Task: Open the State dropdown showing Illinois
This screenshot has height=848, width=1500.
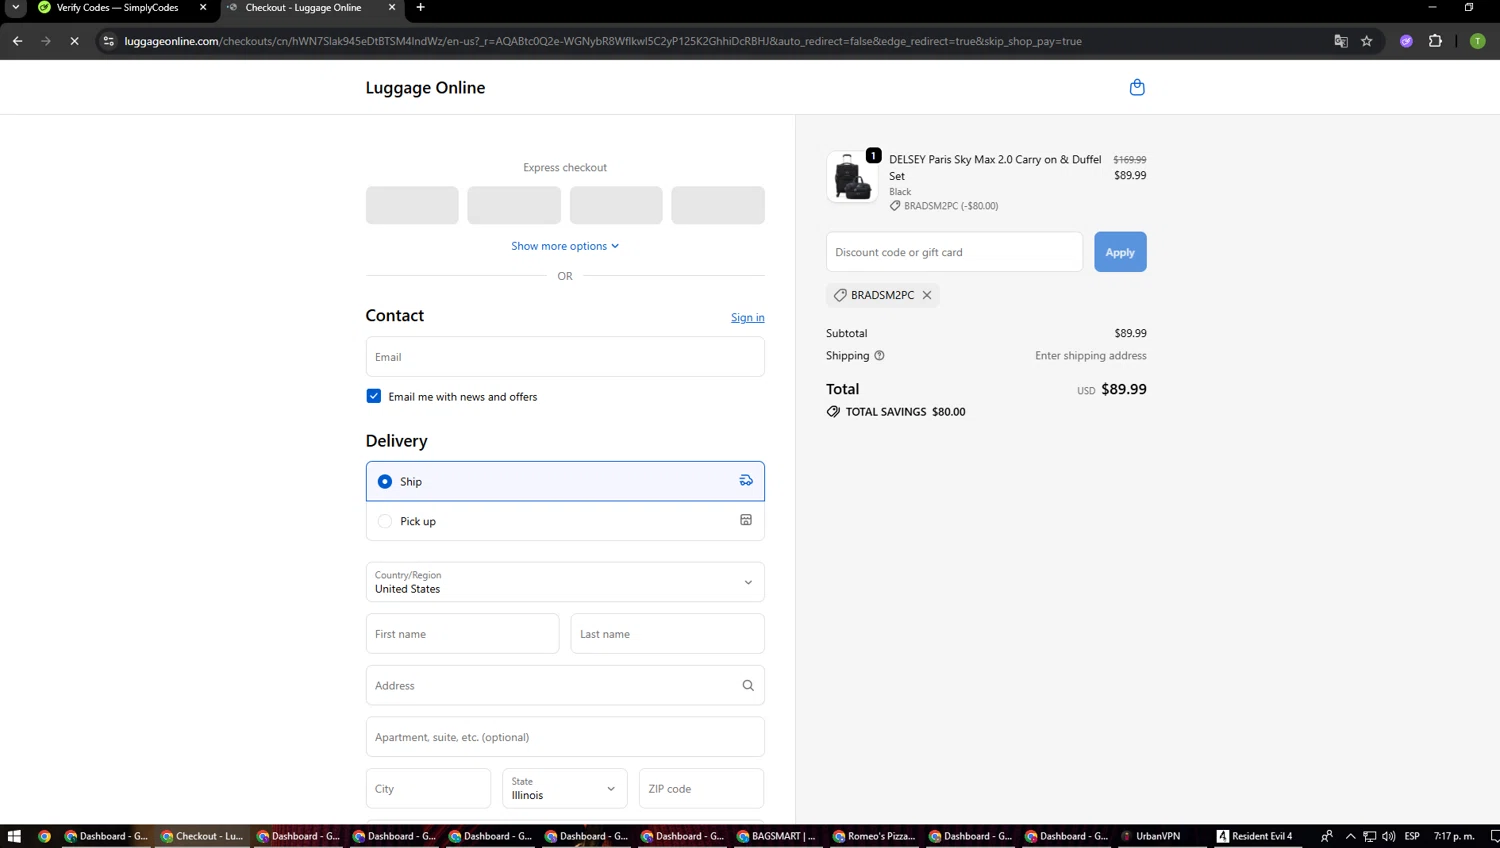Action: tap(565, 788)
